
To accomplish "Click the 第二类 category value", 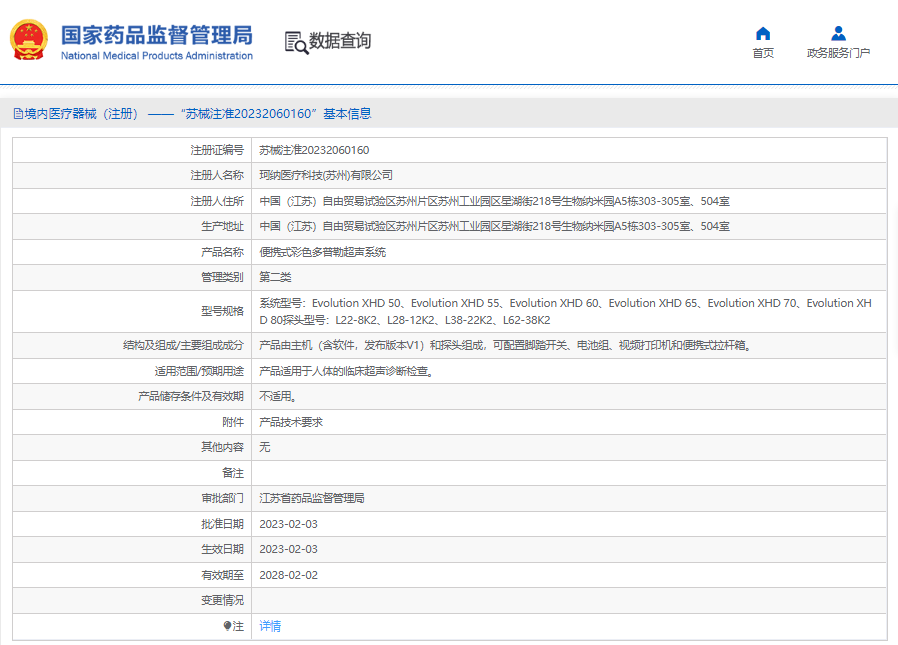I will tap(275, 277).
